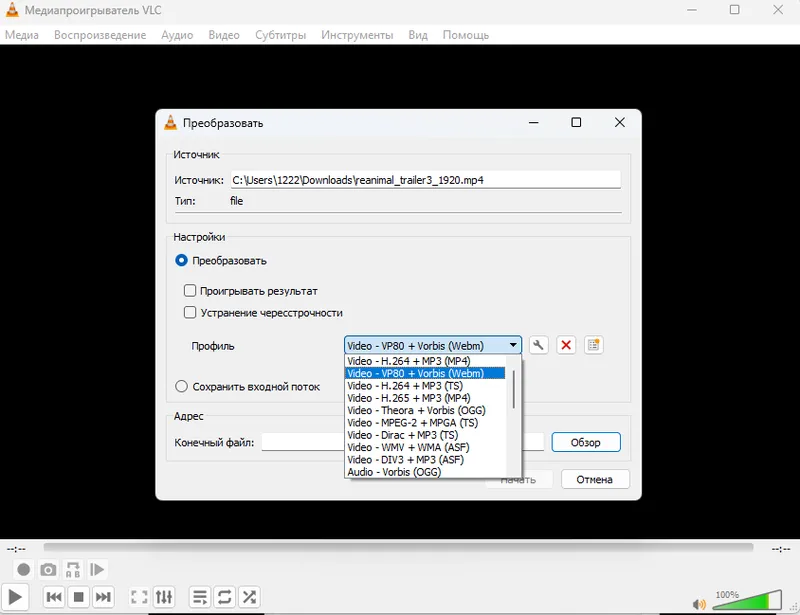
Task: Set A-B loop points
Action: pyautogui.click(x=73, y=570)
